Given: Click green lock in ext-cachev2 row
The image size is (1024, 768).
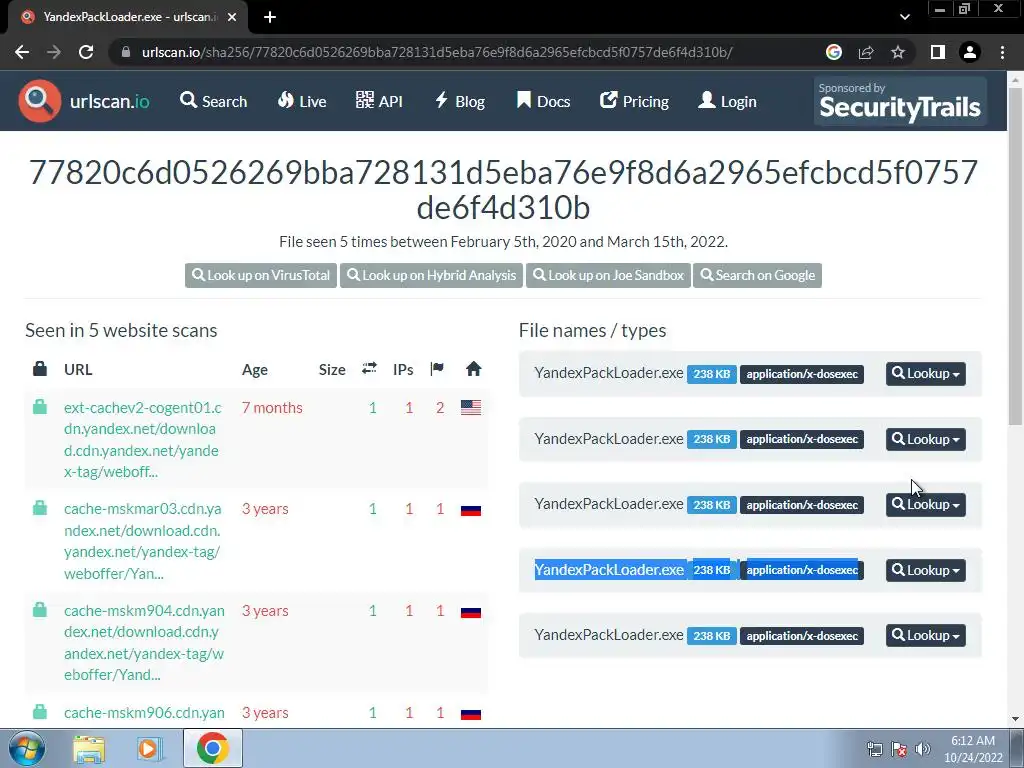Looking at the screenshot, I should pyautogui.click(x=40, y=407).
